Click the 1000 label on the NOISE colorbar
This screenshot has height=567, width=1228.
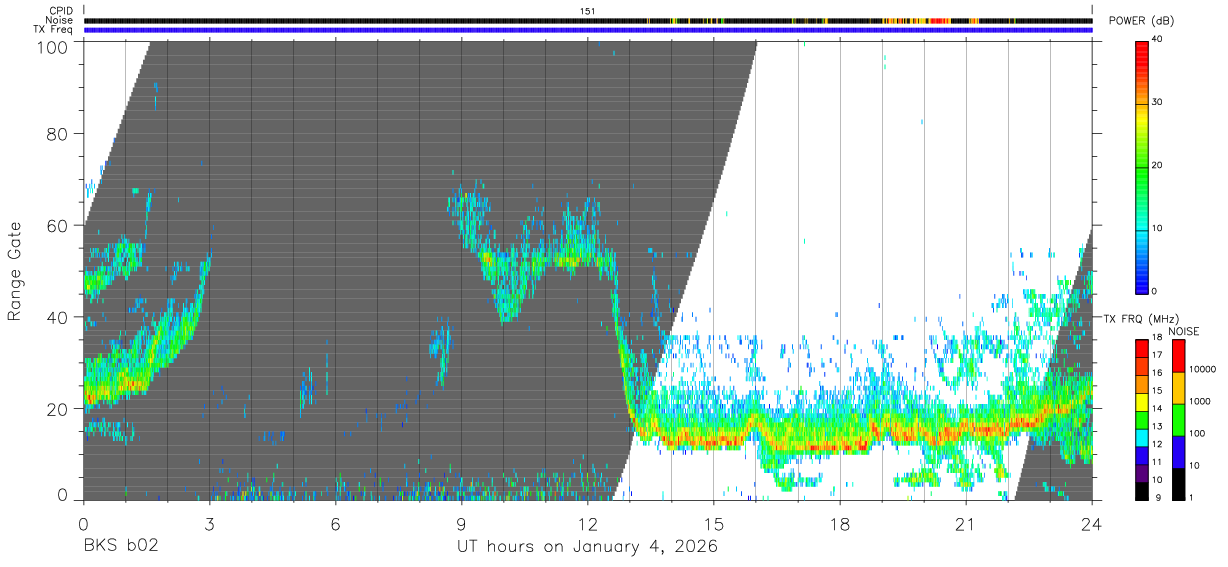(x=1199, y=401)
